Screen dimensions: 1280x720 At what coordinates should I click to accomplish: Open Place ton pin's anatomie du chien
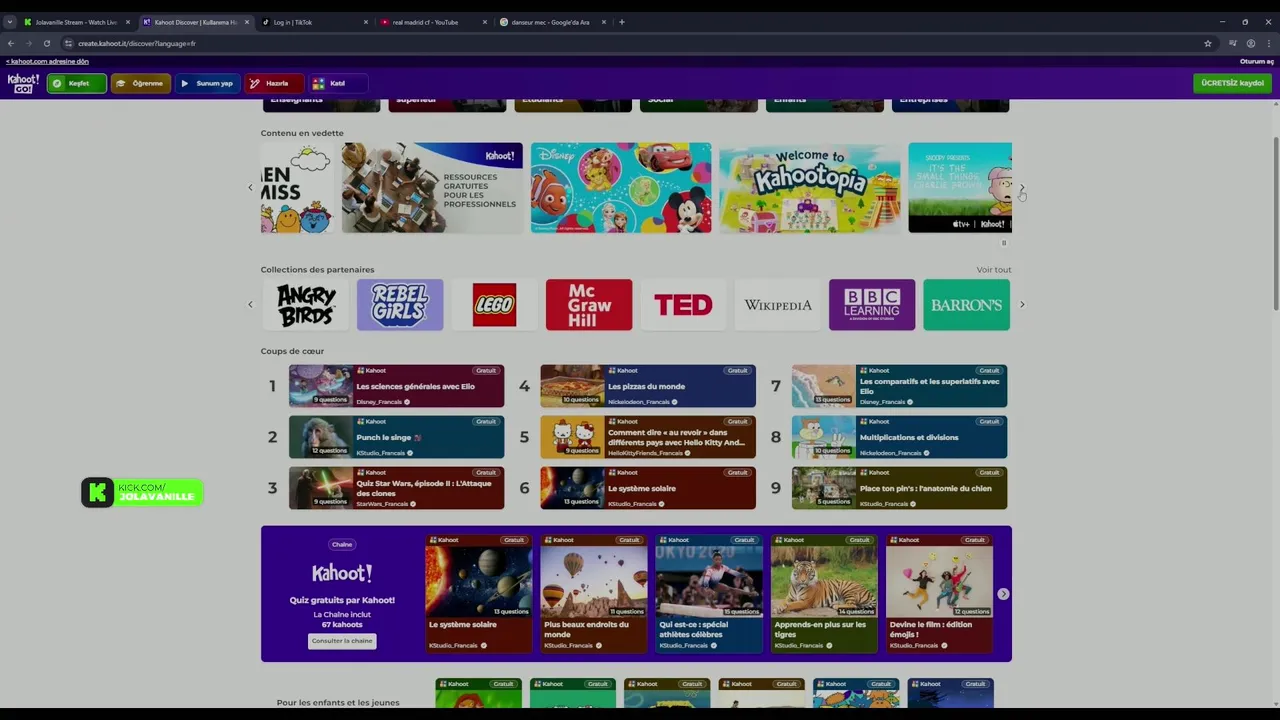(x=899, y=488)
